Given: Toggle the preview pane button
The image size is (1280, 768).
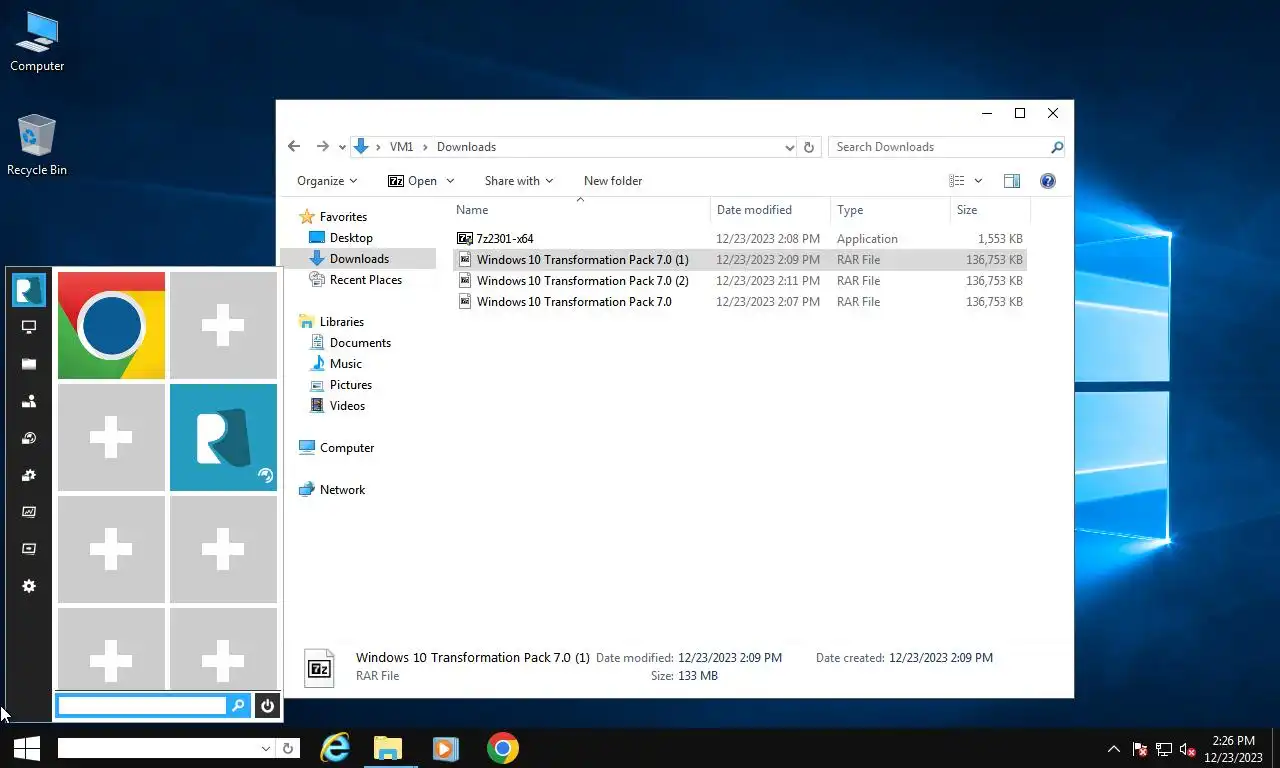Looking at the screenshot, I should (x=1012, y=181).
